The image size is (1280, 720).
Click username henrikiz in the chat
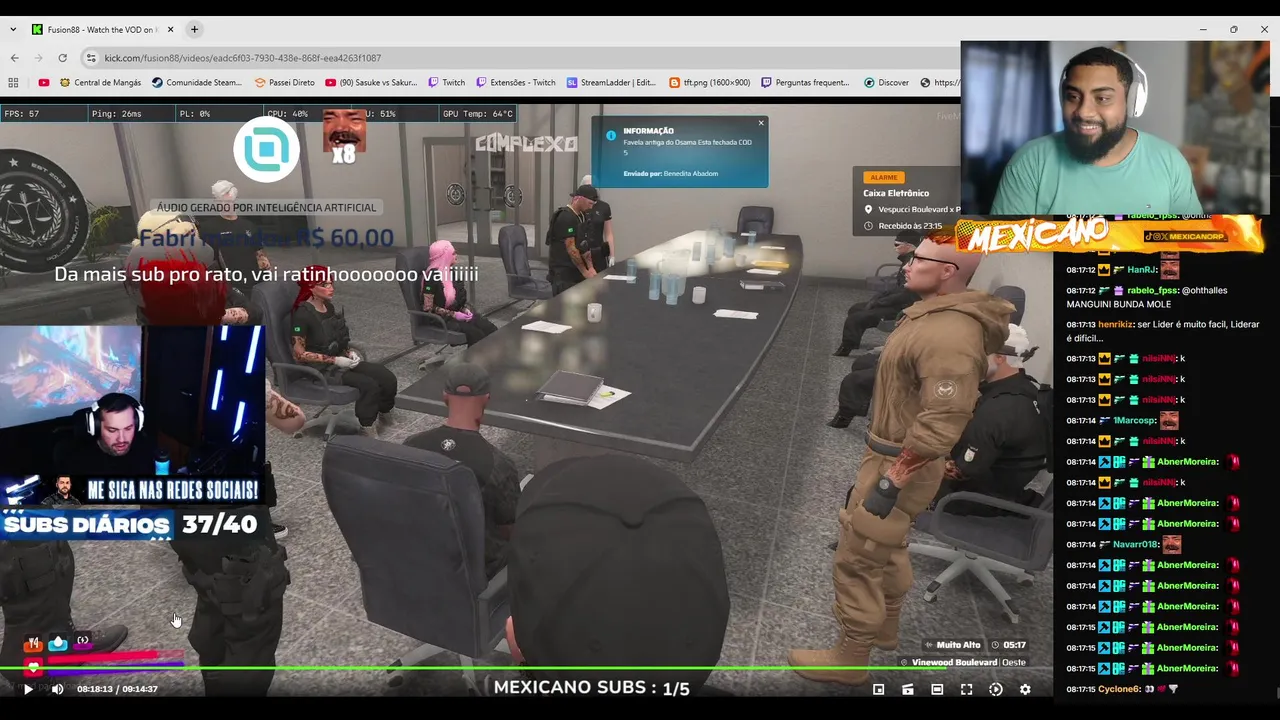tap(1117, 324)
